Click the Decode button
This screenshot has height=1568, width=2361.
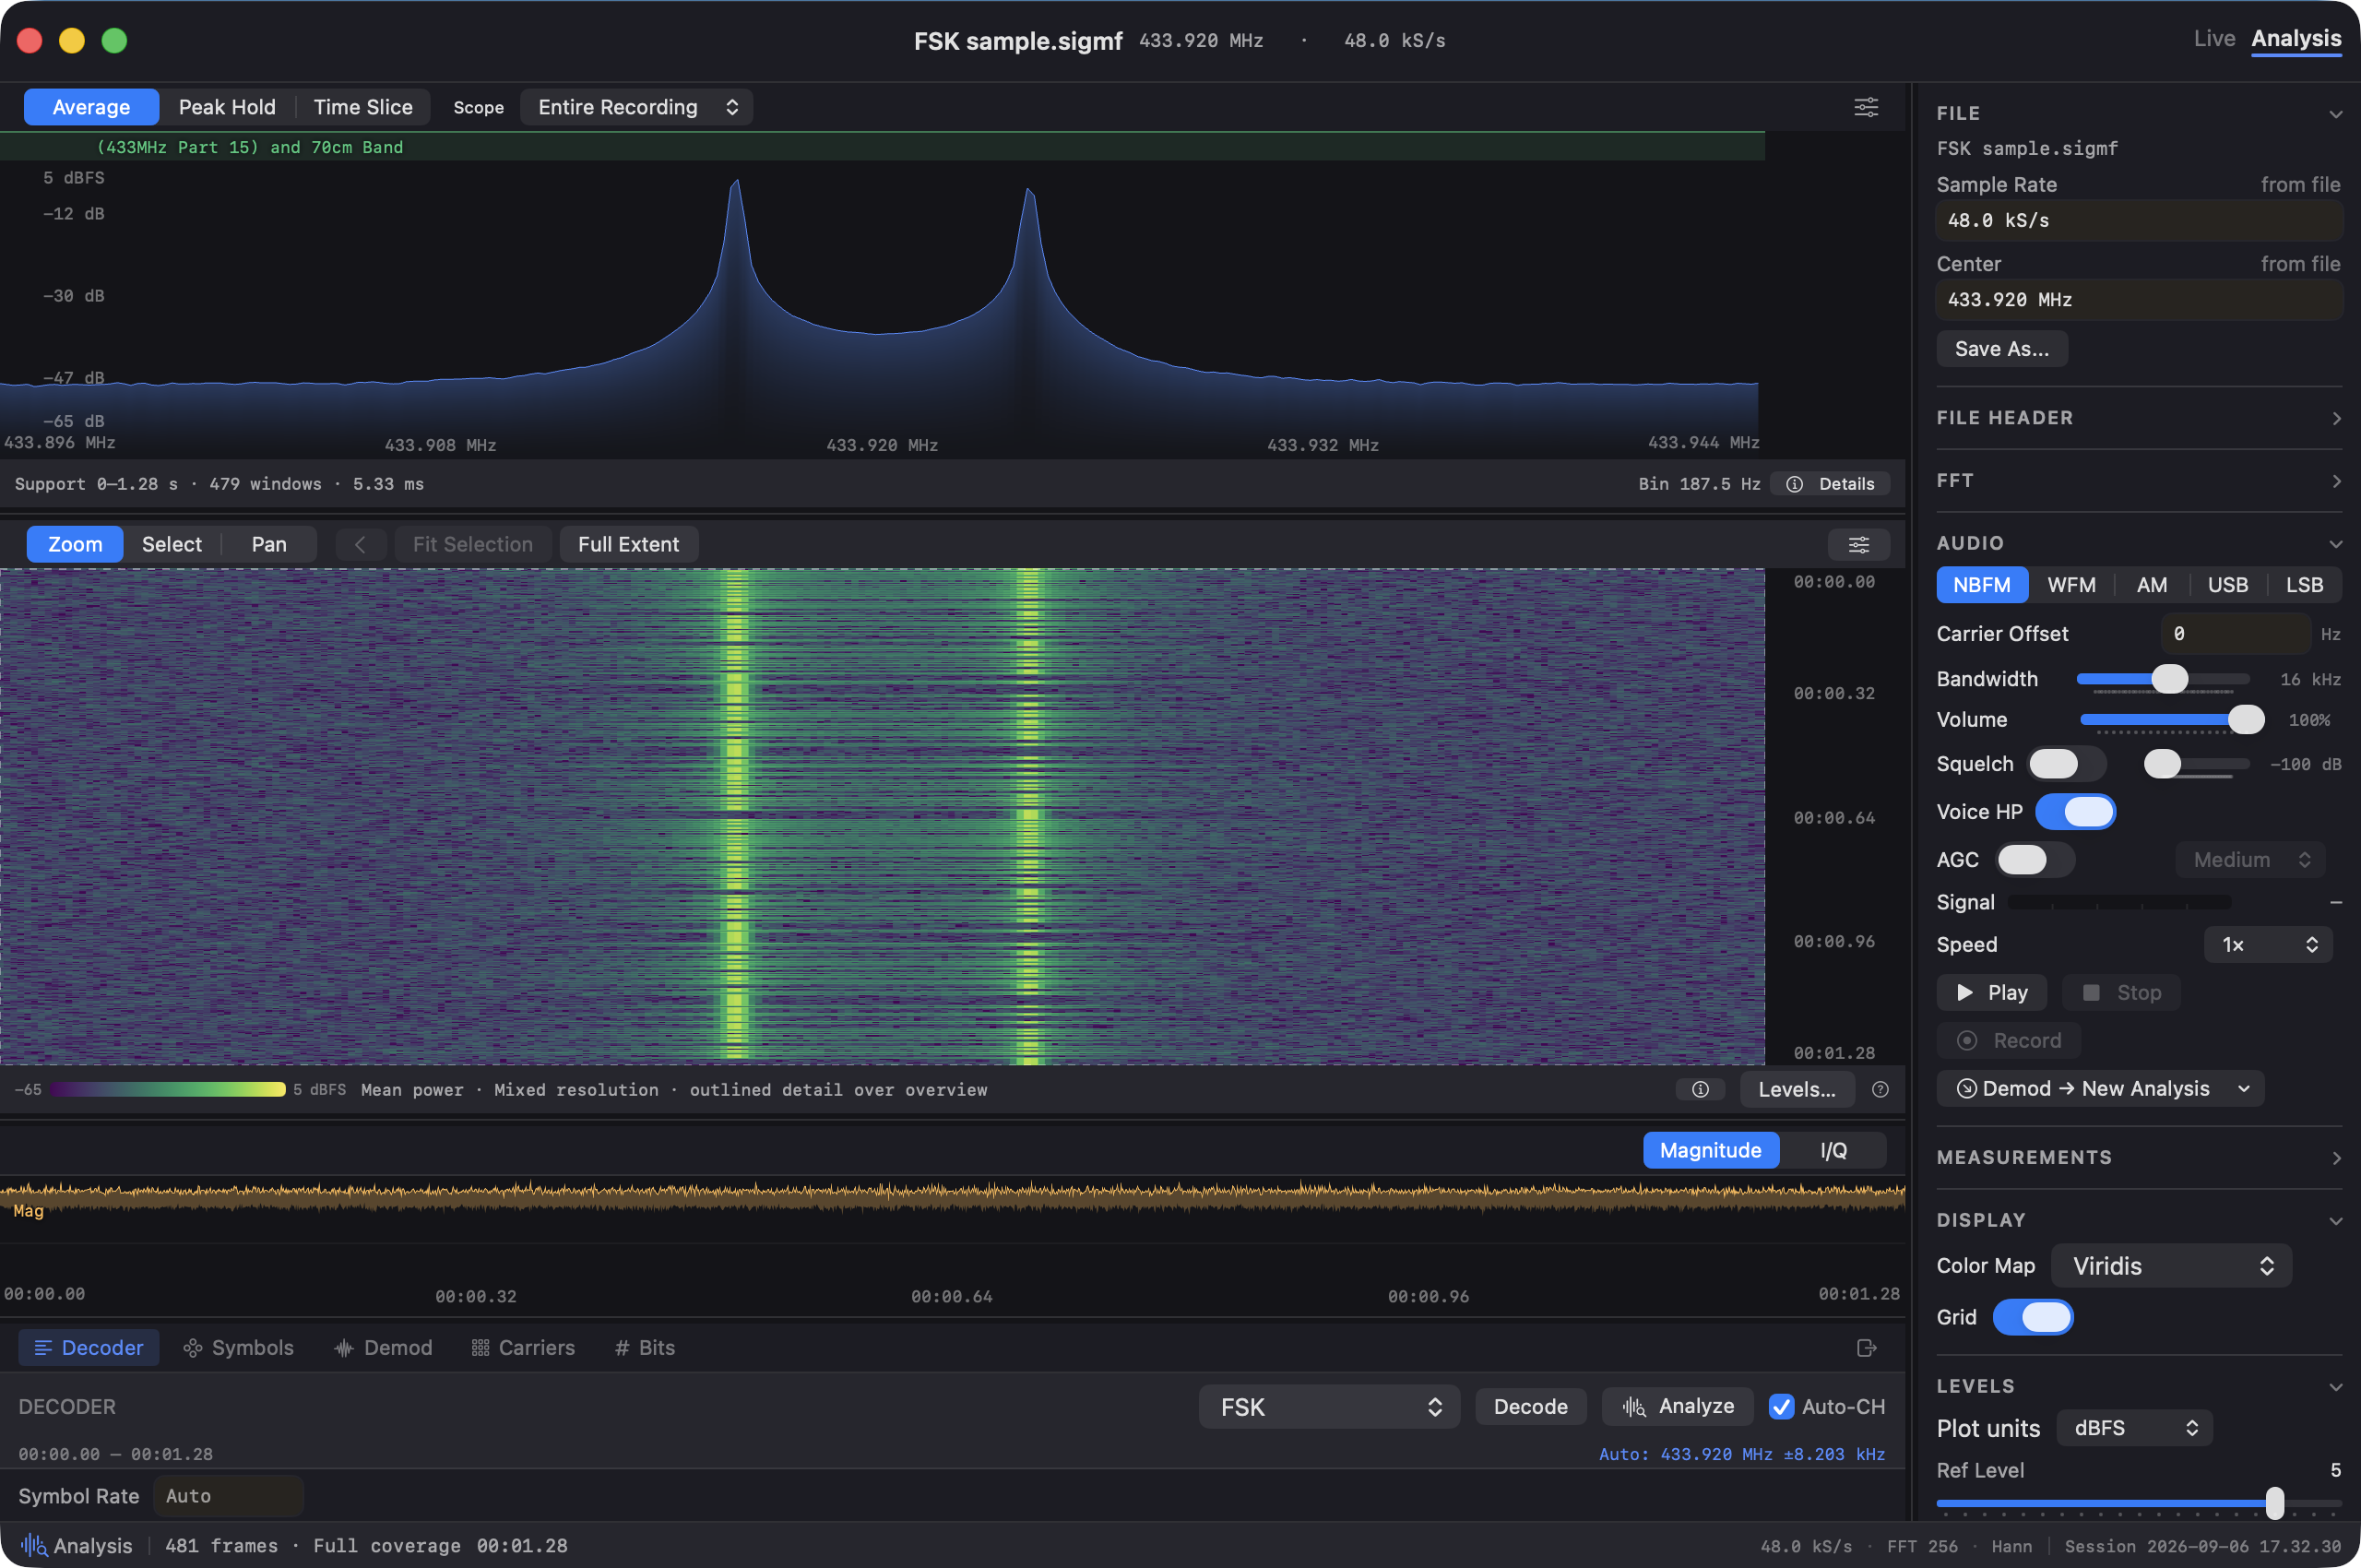[x=1530, y=1406]
